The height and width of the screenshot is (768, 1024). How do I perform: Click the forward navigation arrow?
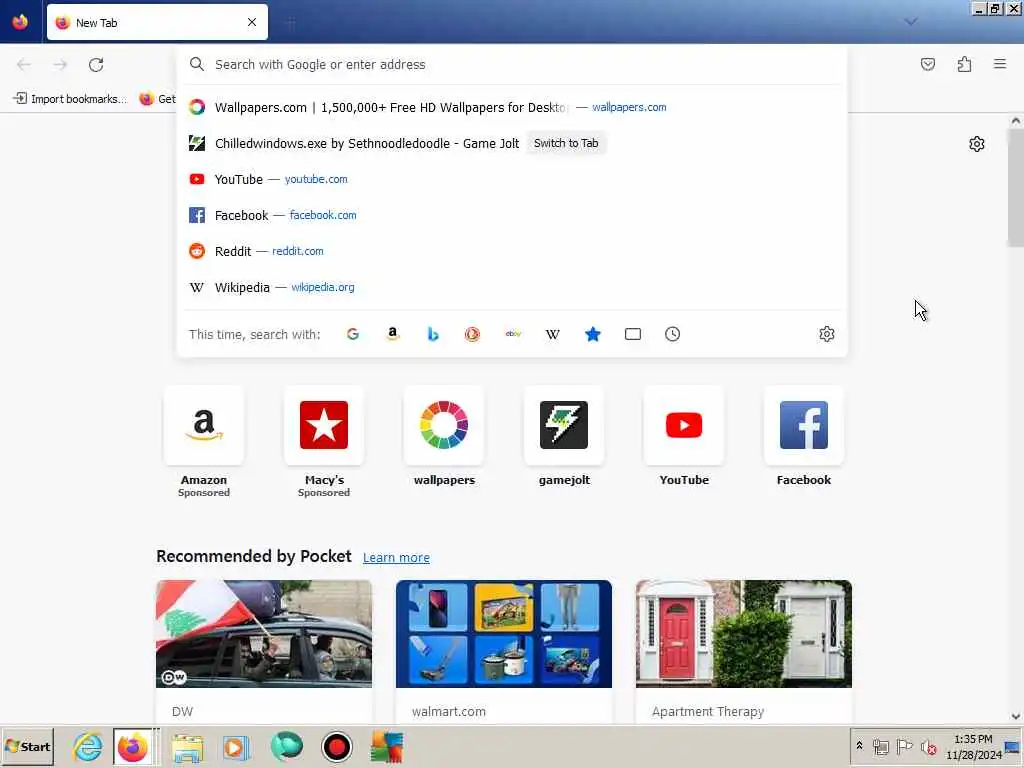pyautogui.click(x=60, y=65)
